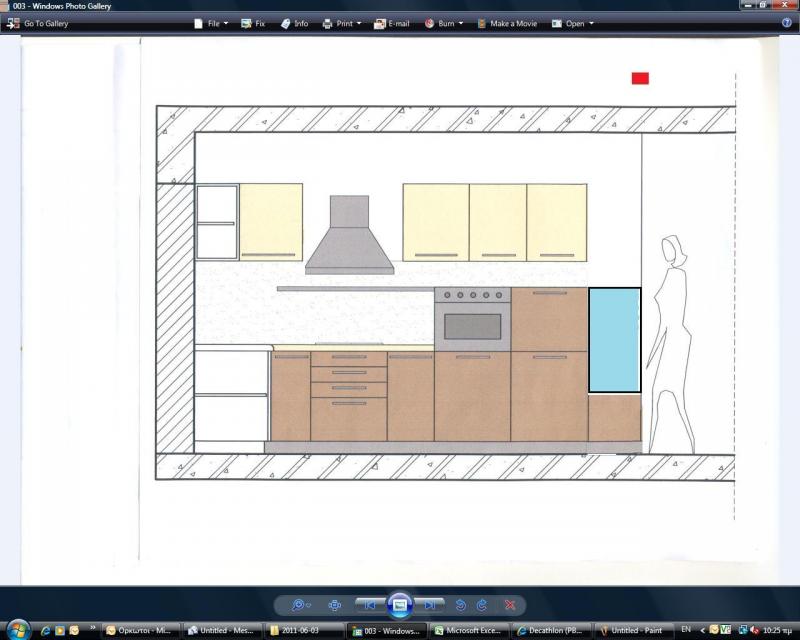The image size is (800, 640).
Task: Open the File menu dropdown
Action: click(x=211, y=23)
